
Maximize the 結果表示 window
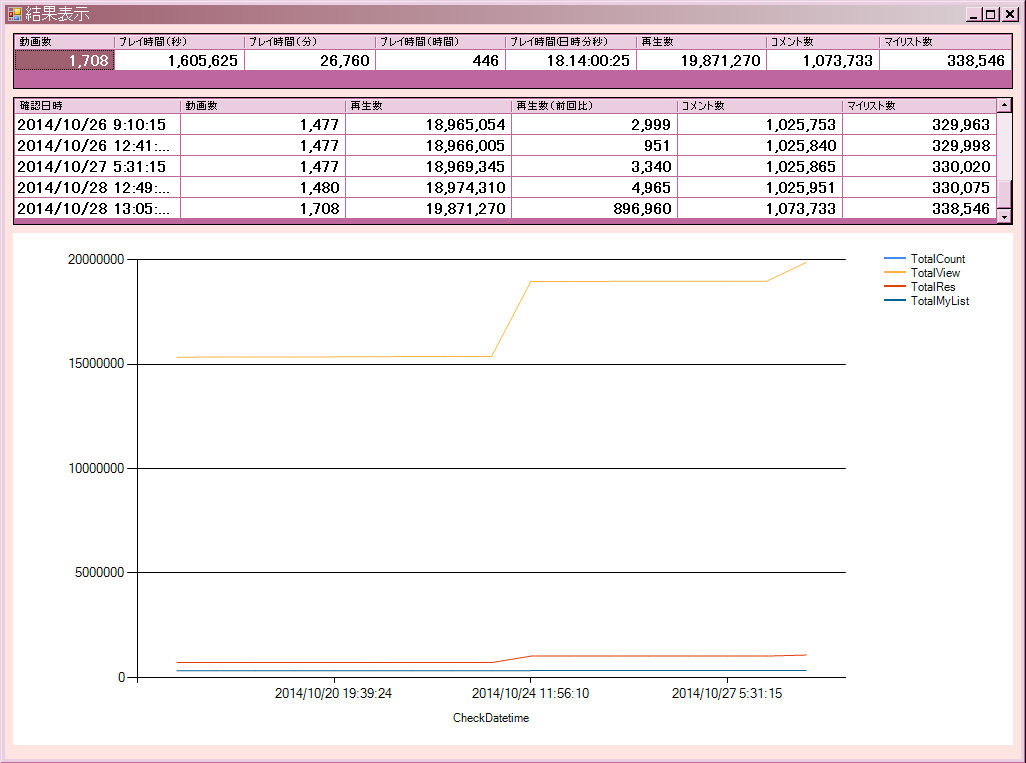[991, 14]
